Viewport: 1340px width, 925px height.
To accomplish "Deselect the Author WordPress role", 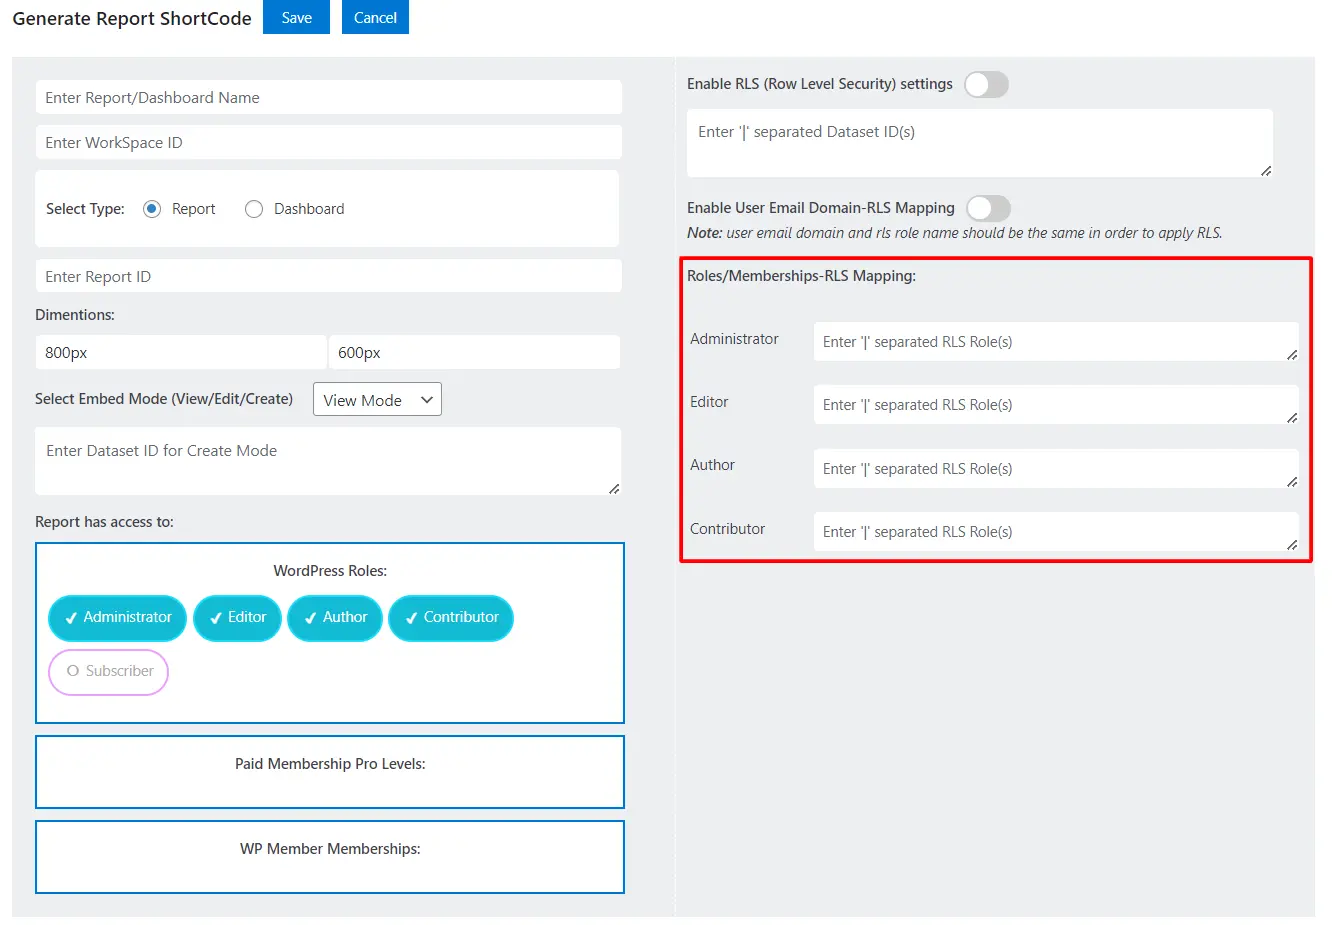I will pos(334,618).
